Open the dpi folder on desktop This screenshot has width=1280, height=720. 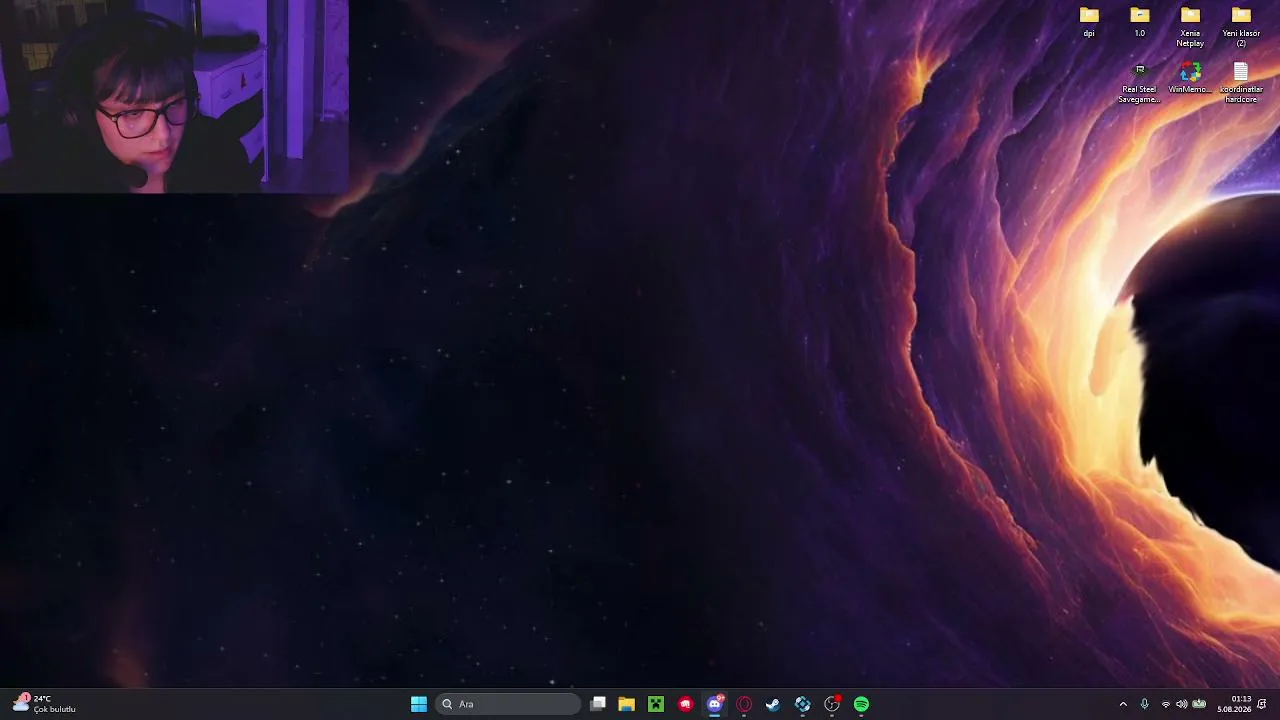click(1089, 21)
